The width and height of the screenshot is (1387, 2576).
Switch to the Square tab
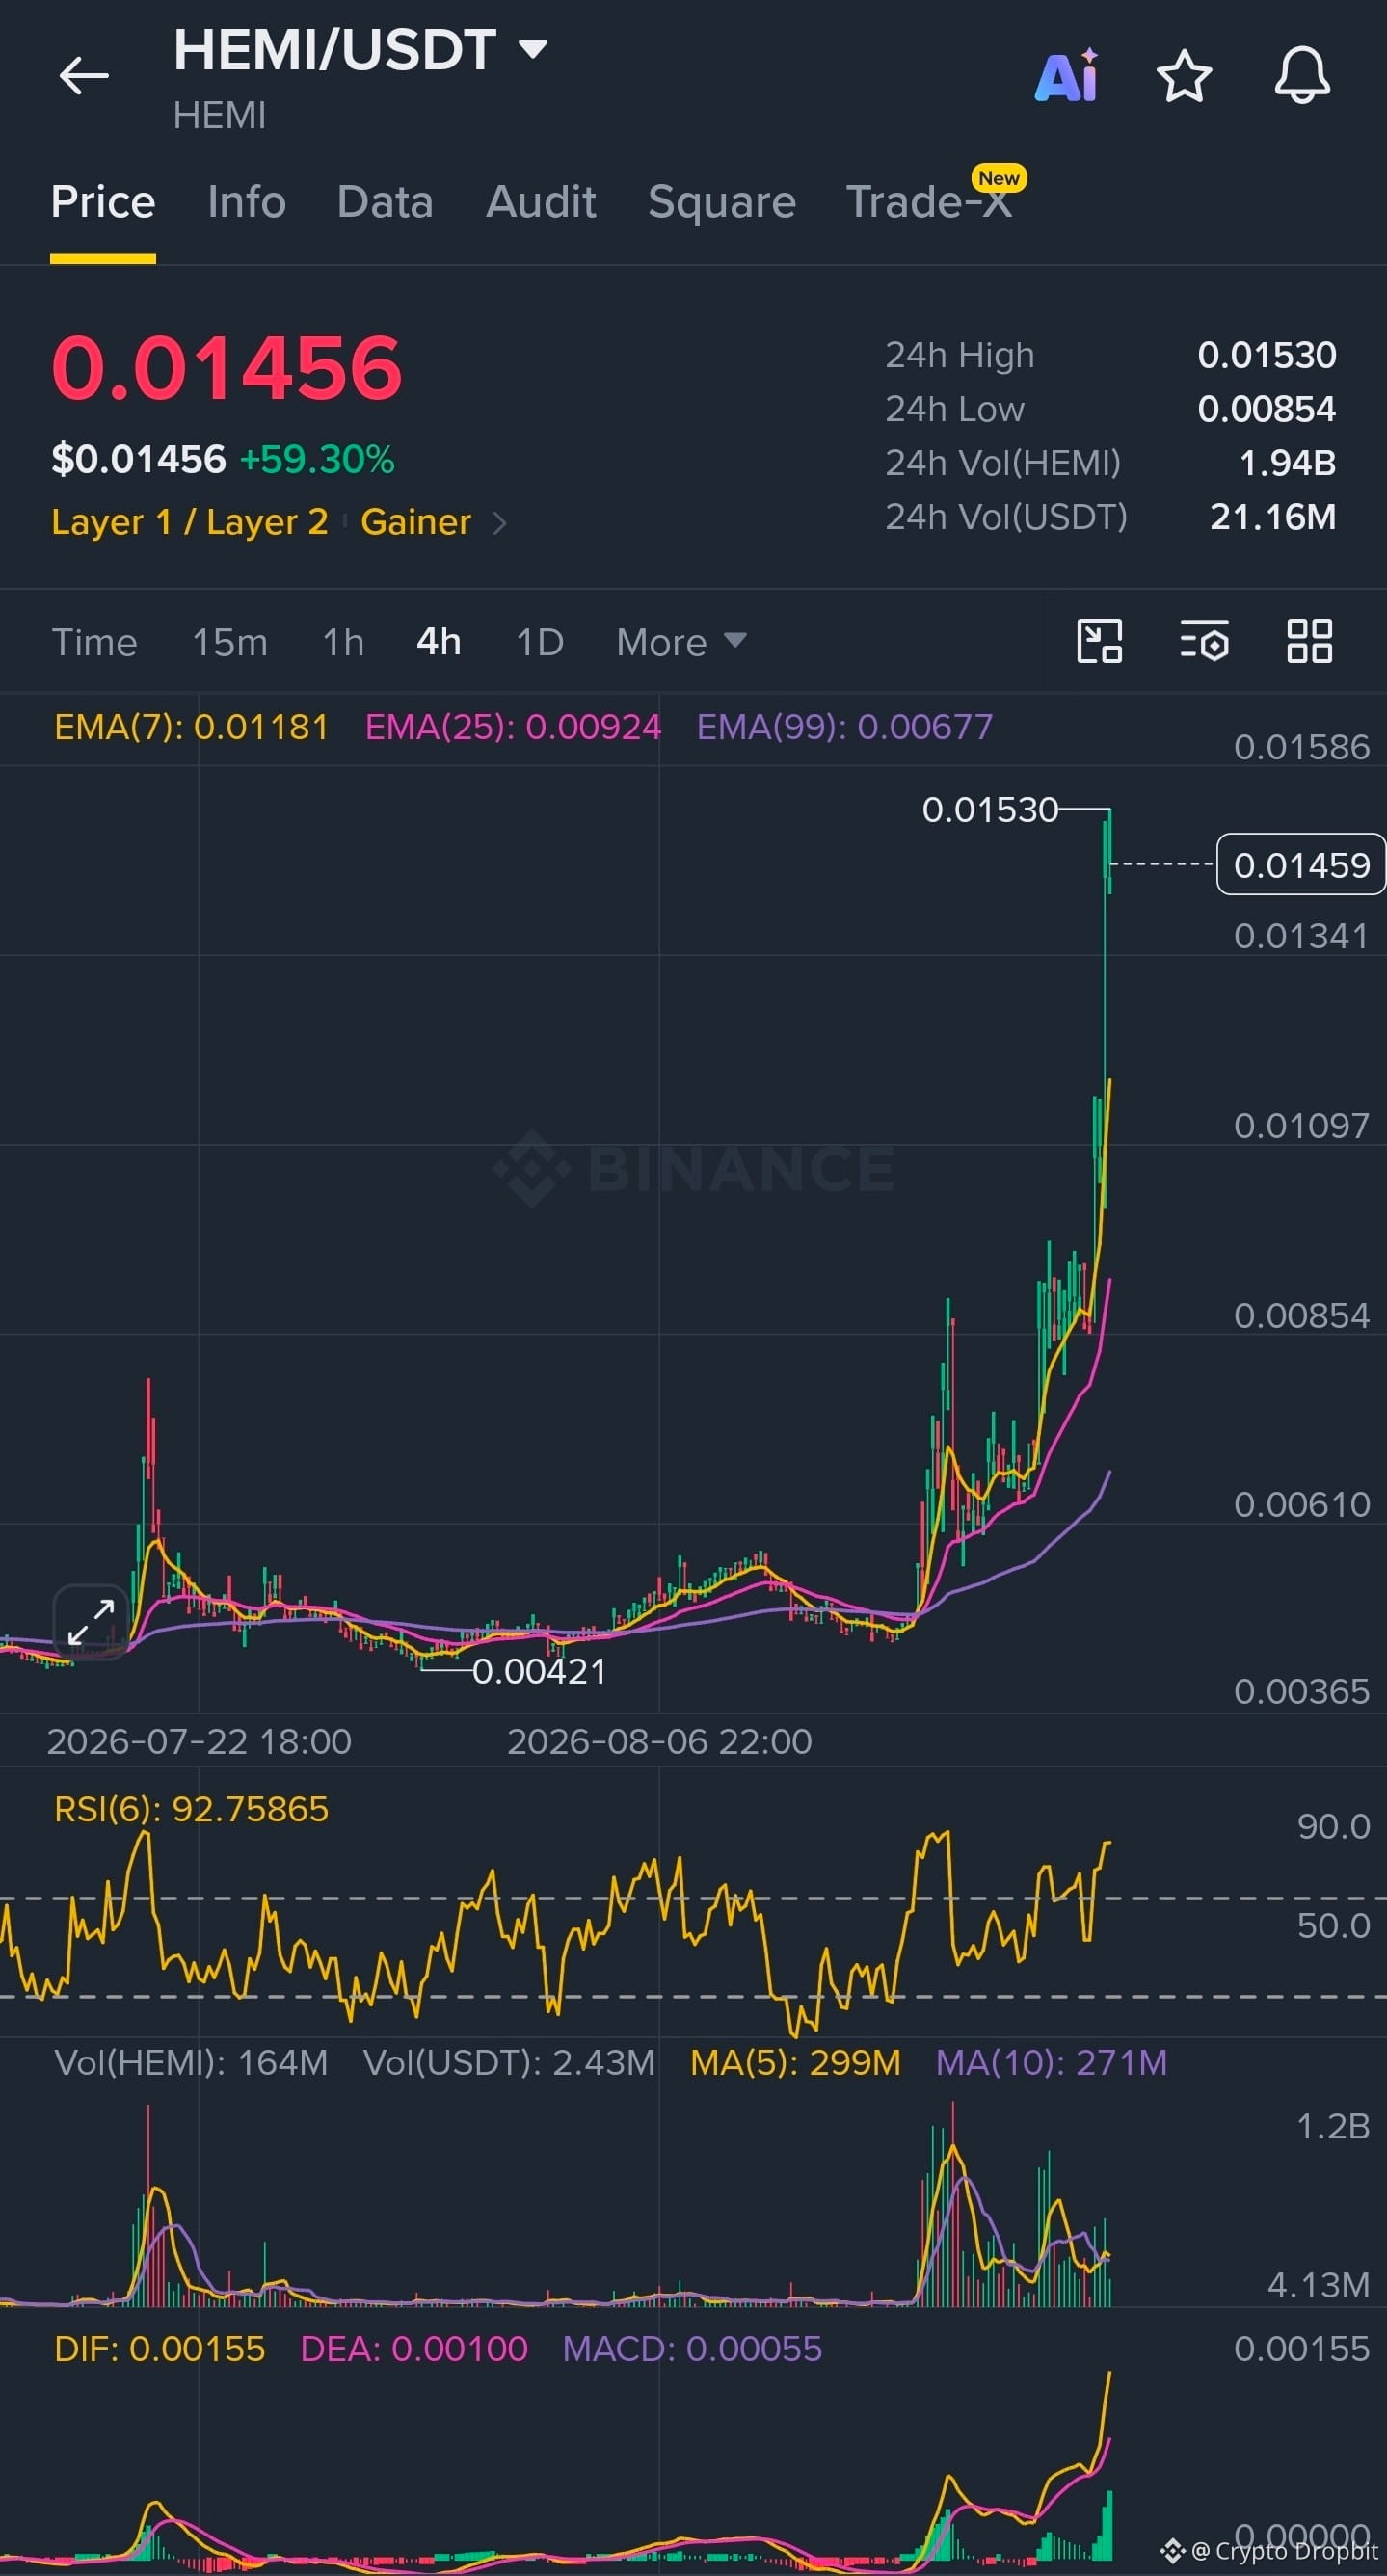pyautogui.click(x=722, y=202)
